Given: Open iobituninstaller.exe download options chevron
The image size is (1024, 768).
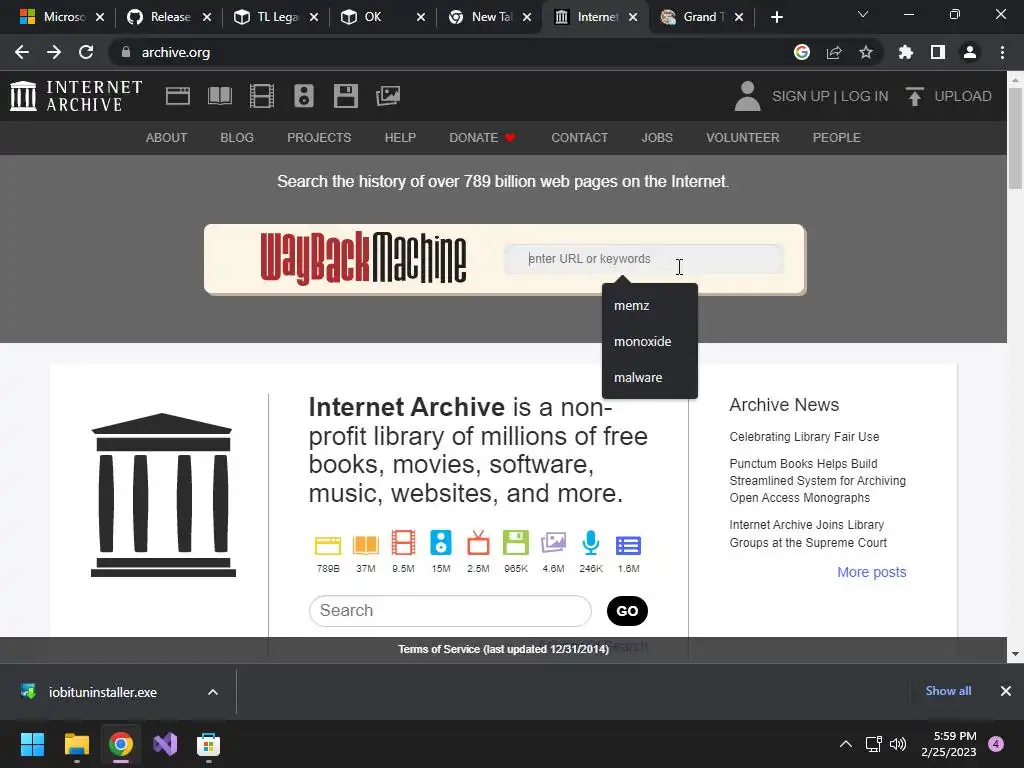Looking at the screenshot, I should (x=212, y=692).
